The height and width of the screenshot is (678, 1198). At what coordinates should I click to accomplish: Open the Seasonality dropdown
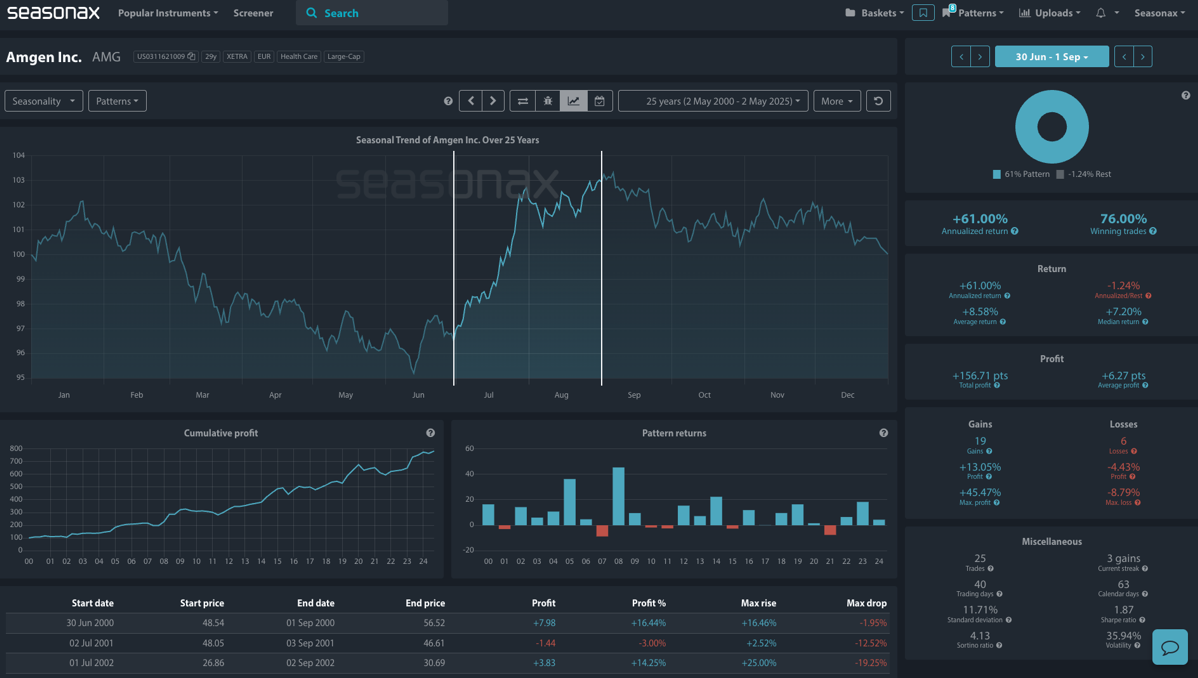pos(44,101)
